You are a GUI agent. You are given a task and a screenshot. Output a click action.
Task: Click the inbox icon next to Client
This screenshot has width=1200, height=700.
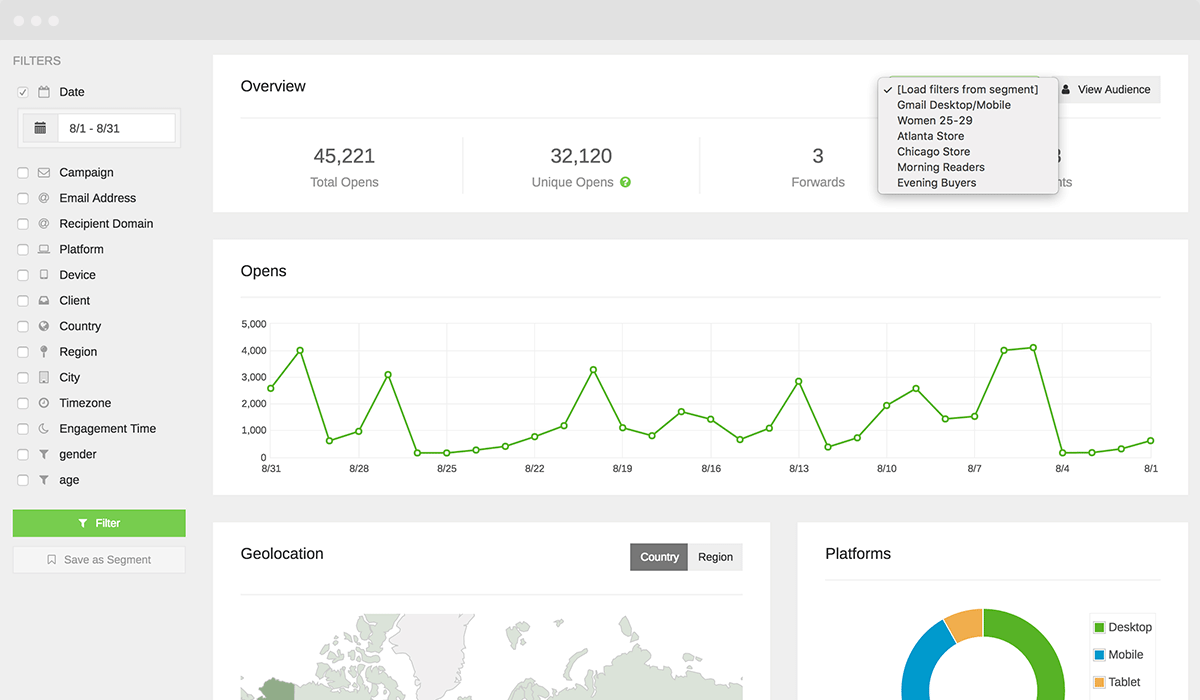(44, 301)
